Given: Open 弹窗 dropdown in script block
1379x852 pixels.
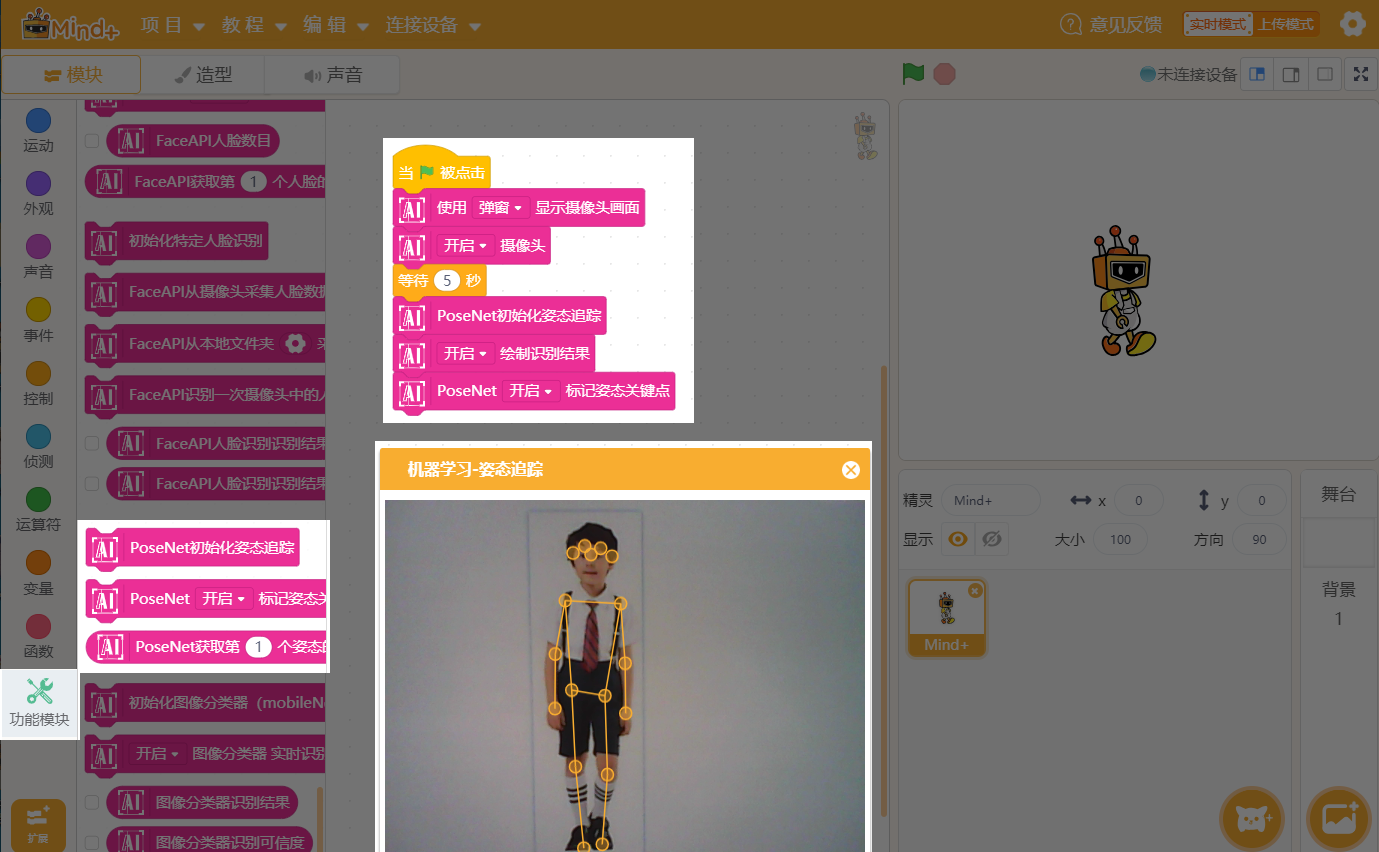Looking at the screenshot, I should (x=501, y=208).
